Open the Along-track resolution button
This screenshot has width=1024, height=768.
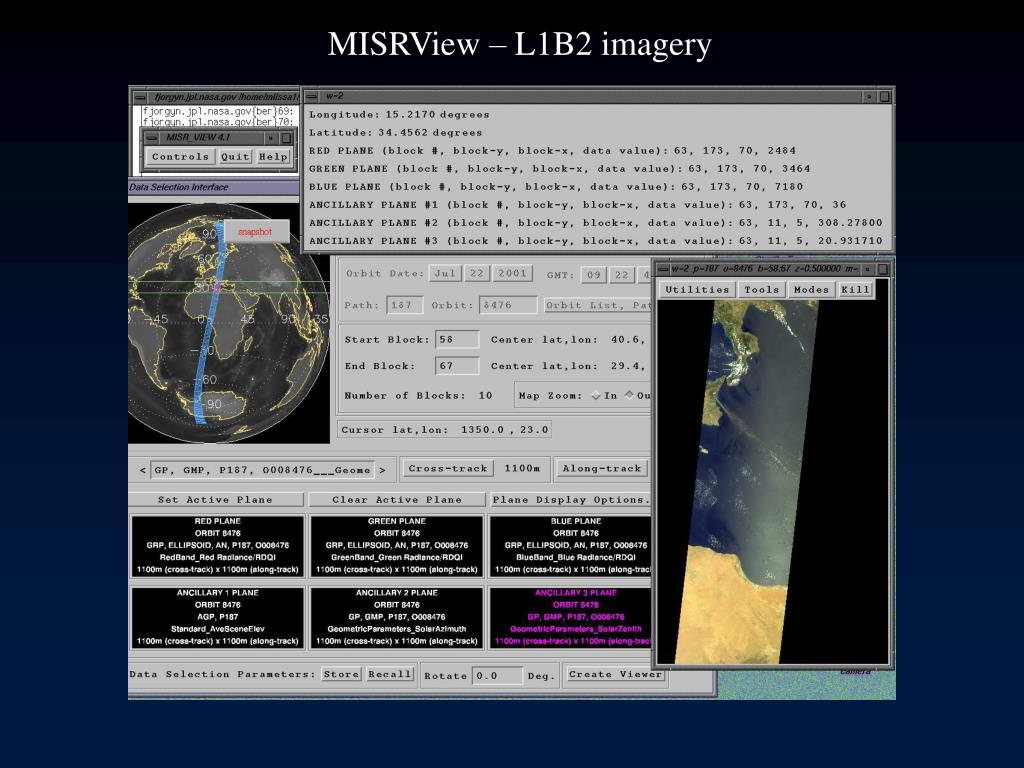coord(602,468)
